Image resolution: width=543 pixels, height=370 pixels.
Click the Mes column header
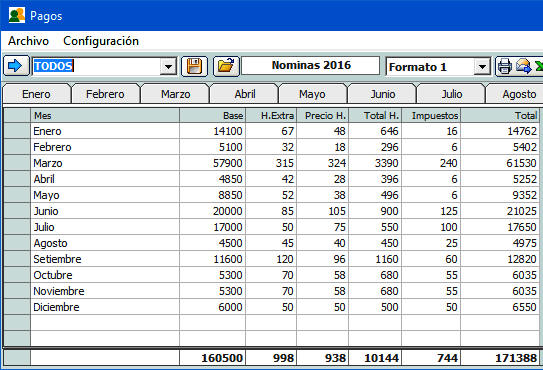pyautogui.click(x=105, y=115)
